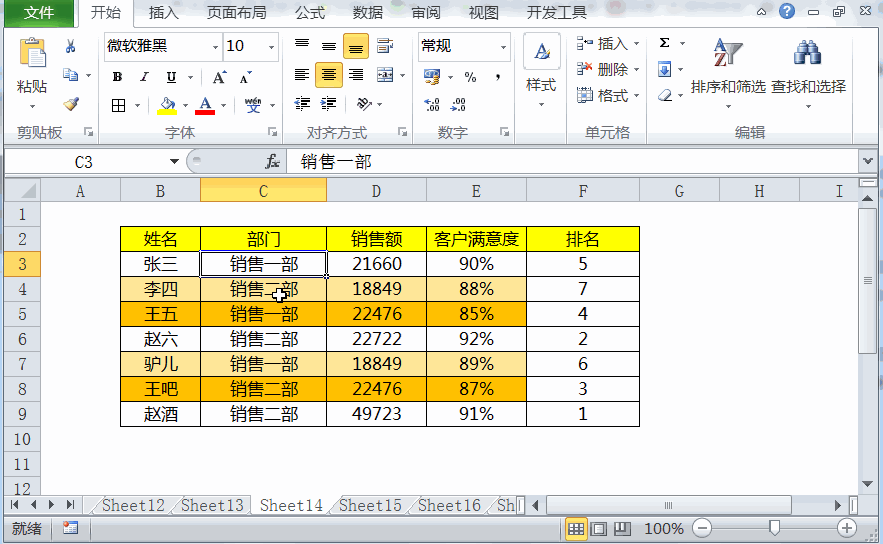Click zoom out minus button

[702, 528]
